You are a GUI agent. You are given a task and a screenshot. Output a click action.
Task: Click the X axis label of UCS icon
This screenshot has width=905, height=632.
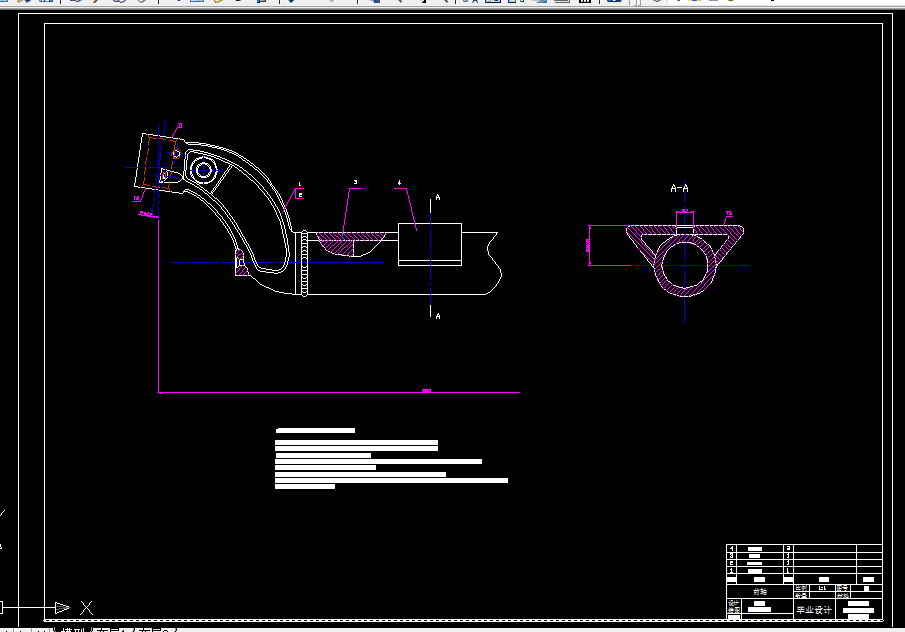[x=87, y=608]
